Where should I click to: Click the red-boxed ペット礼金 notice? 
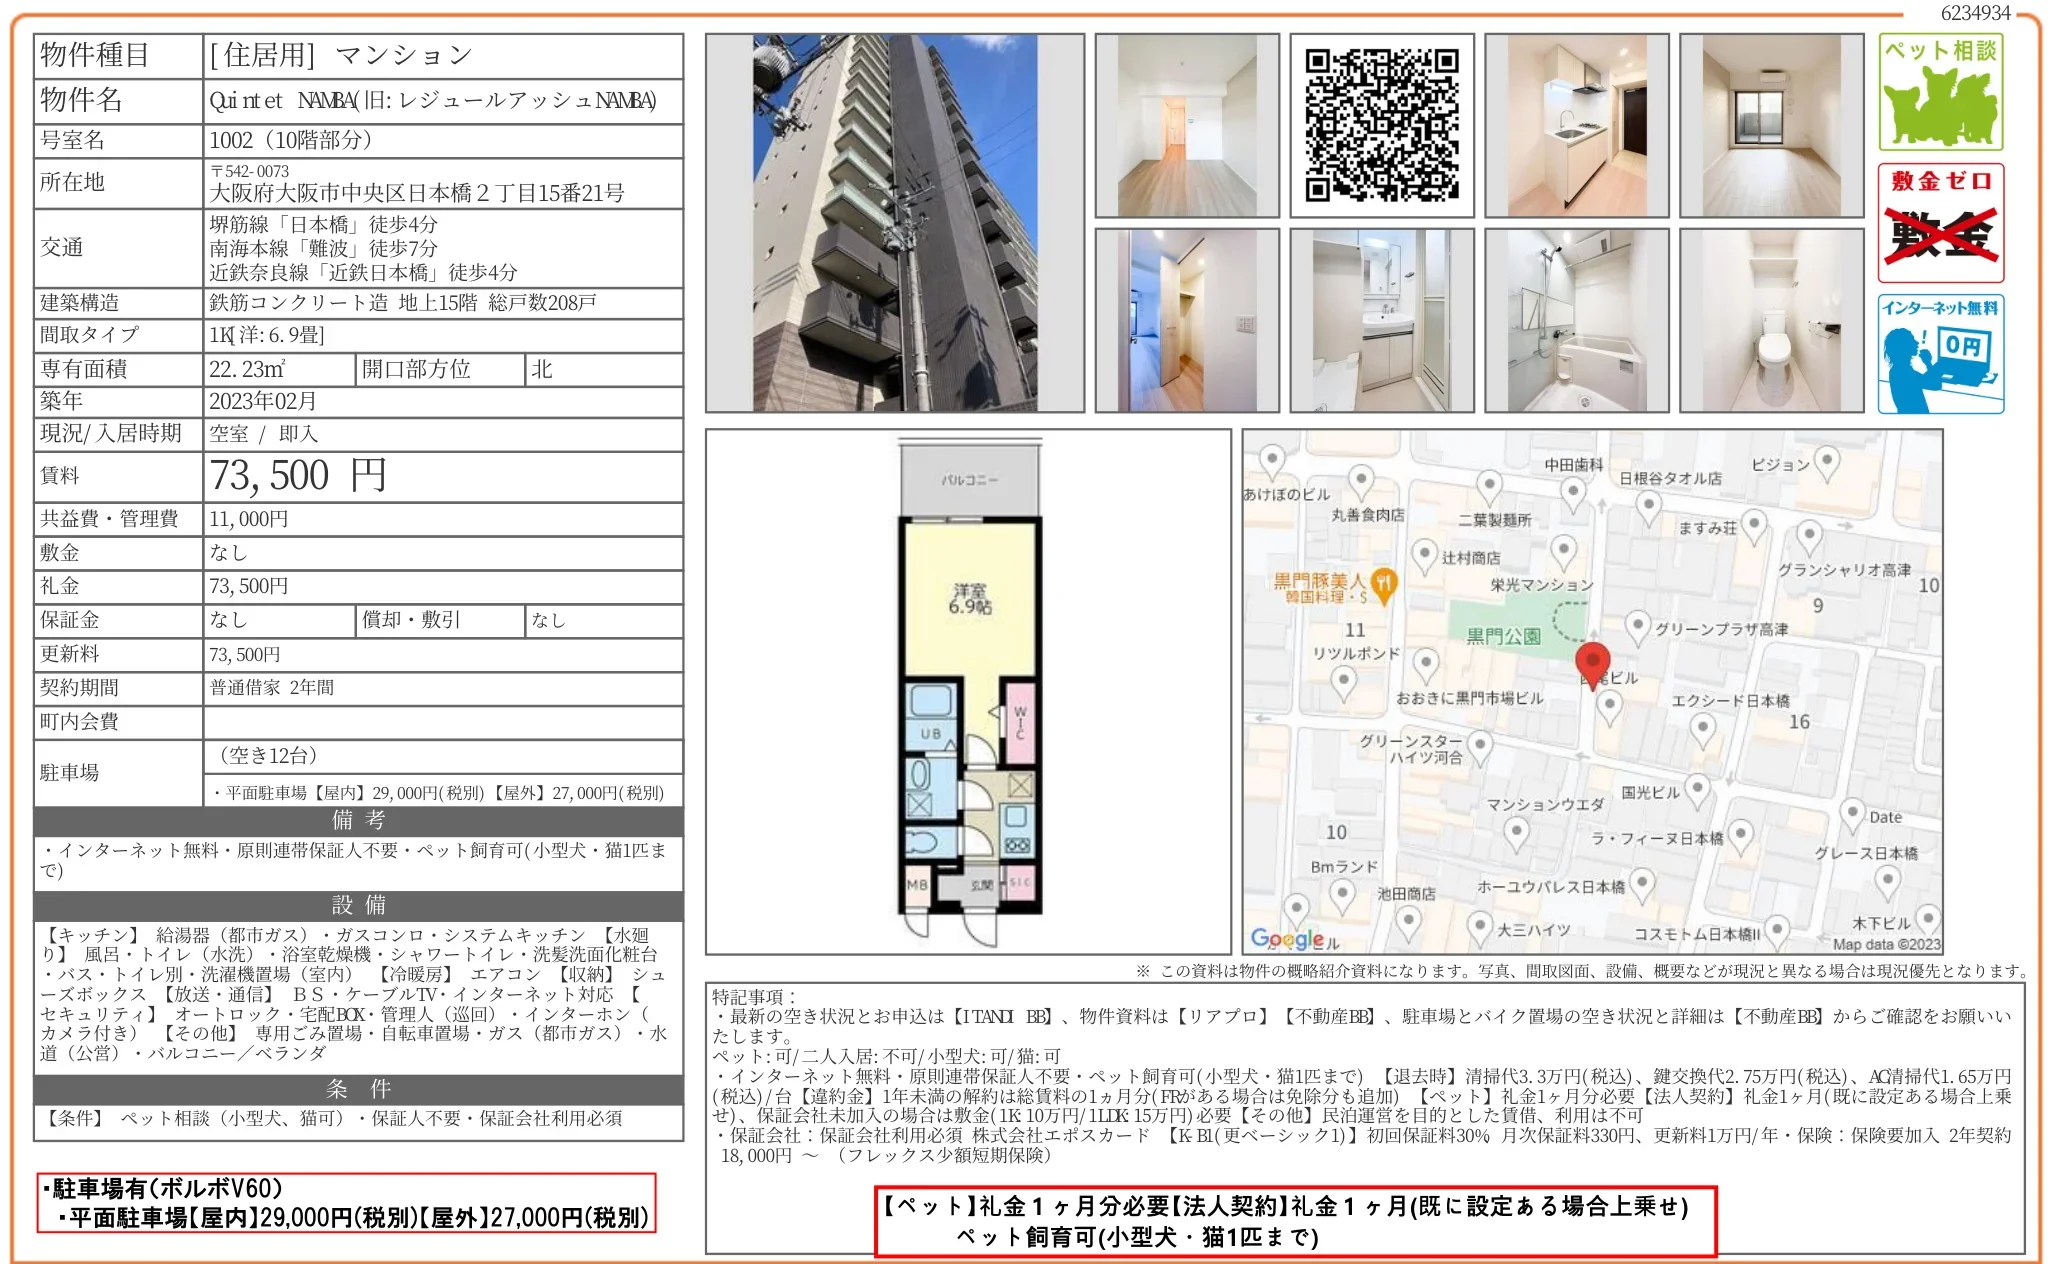pyautogui.click(x=1294, y=1221)
